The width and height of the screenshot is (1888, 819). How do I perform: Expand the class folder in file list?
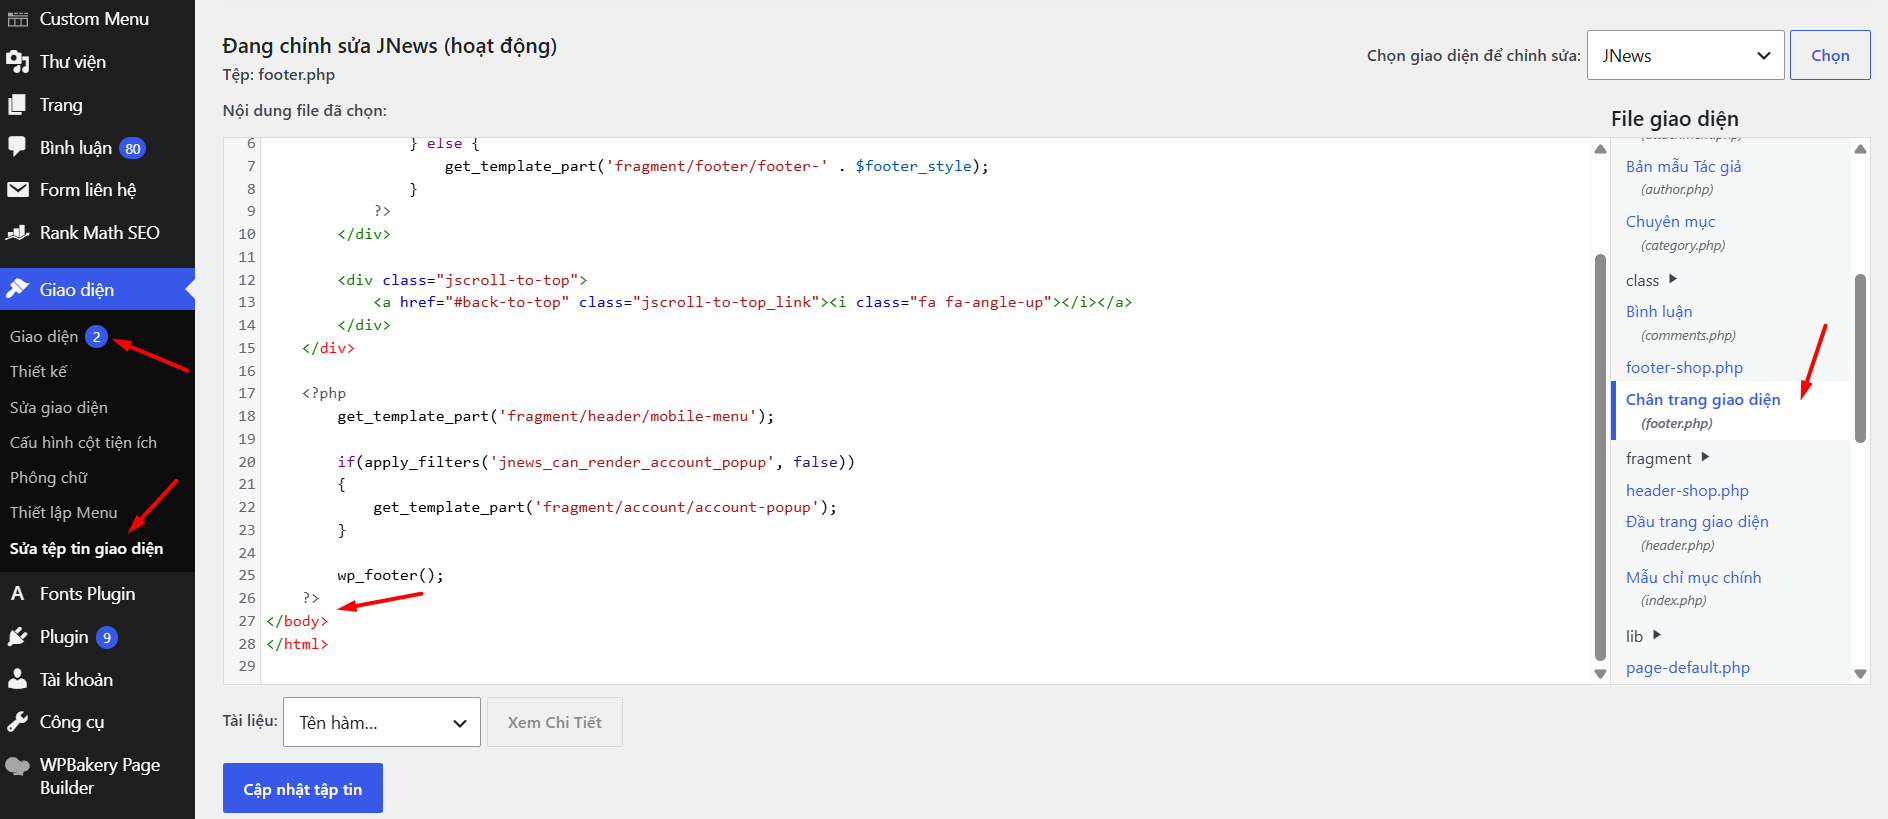1651,280
